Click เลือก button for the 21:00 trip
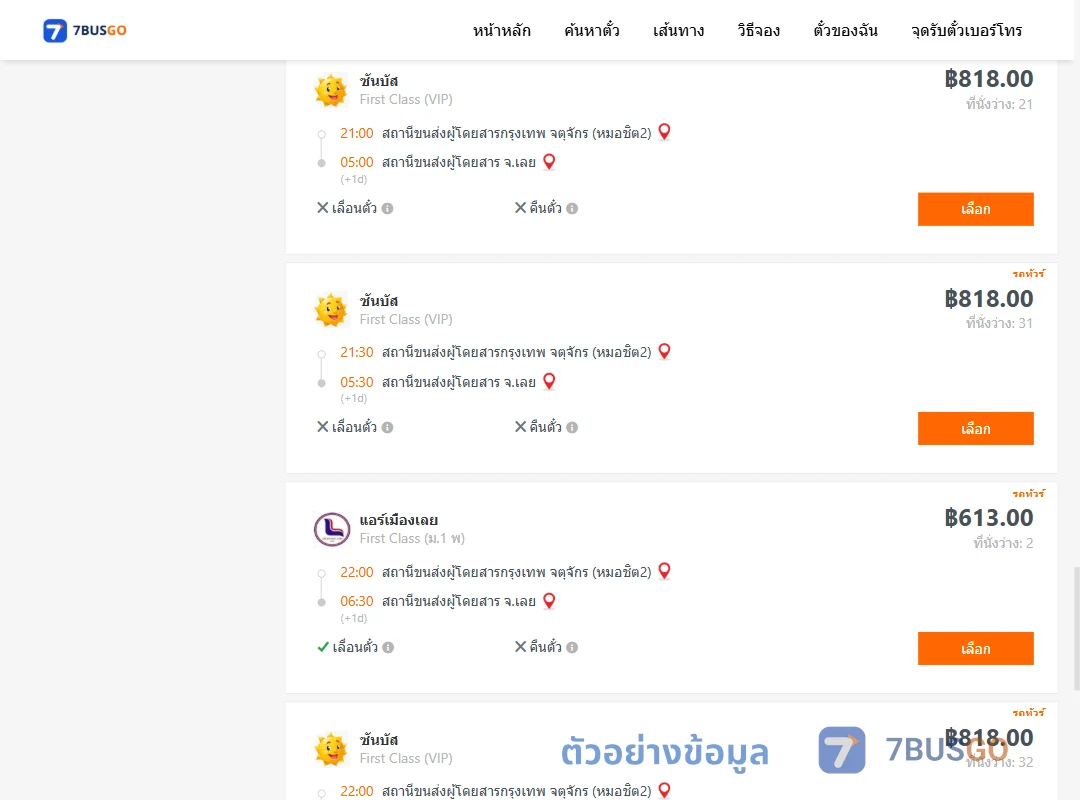Viewport: 1080px width, 800px height. coord(975,209)
